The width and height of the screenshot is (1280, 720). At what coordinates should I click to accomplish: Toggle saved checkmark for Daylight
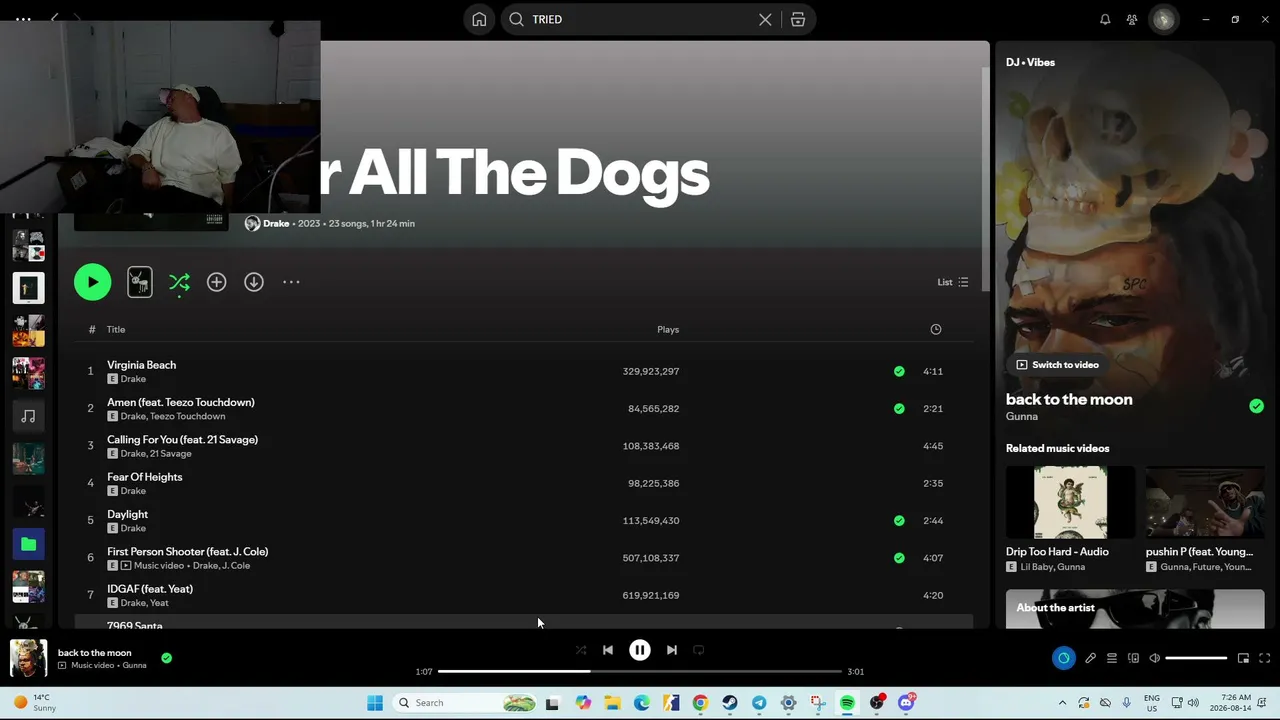coord(899,520)
